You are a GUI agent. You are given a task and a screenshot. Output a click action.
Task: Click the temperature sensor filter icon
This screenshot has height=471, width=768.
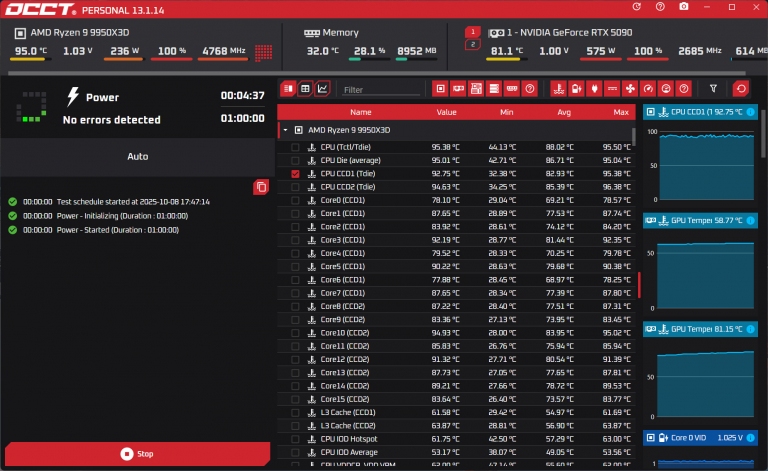point(558,89)
